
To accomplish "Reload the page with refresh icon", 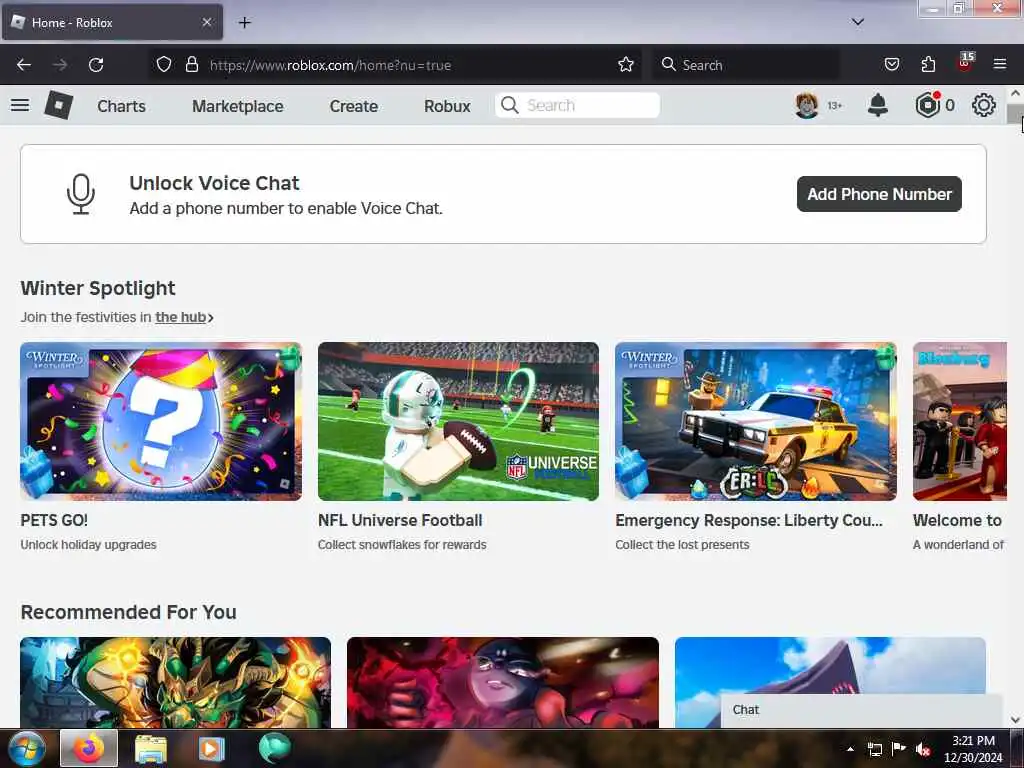I will [x=96, y=65].
